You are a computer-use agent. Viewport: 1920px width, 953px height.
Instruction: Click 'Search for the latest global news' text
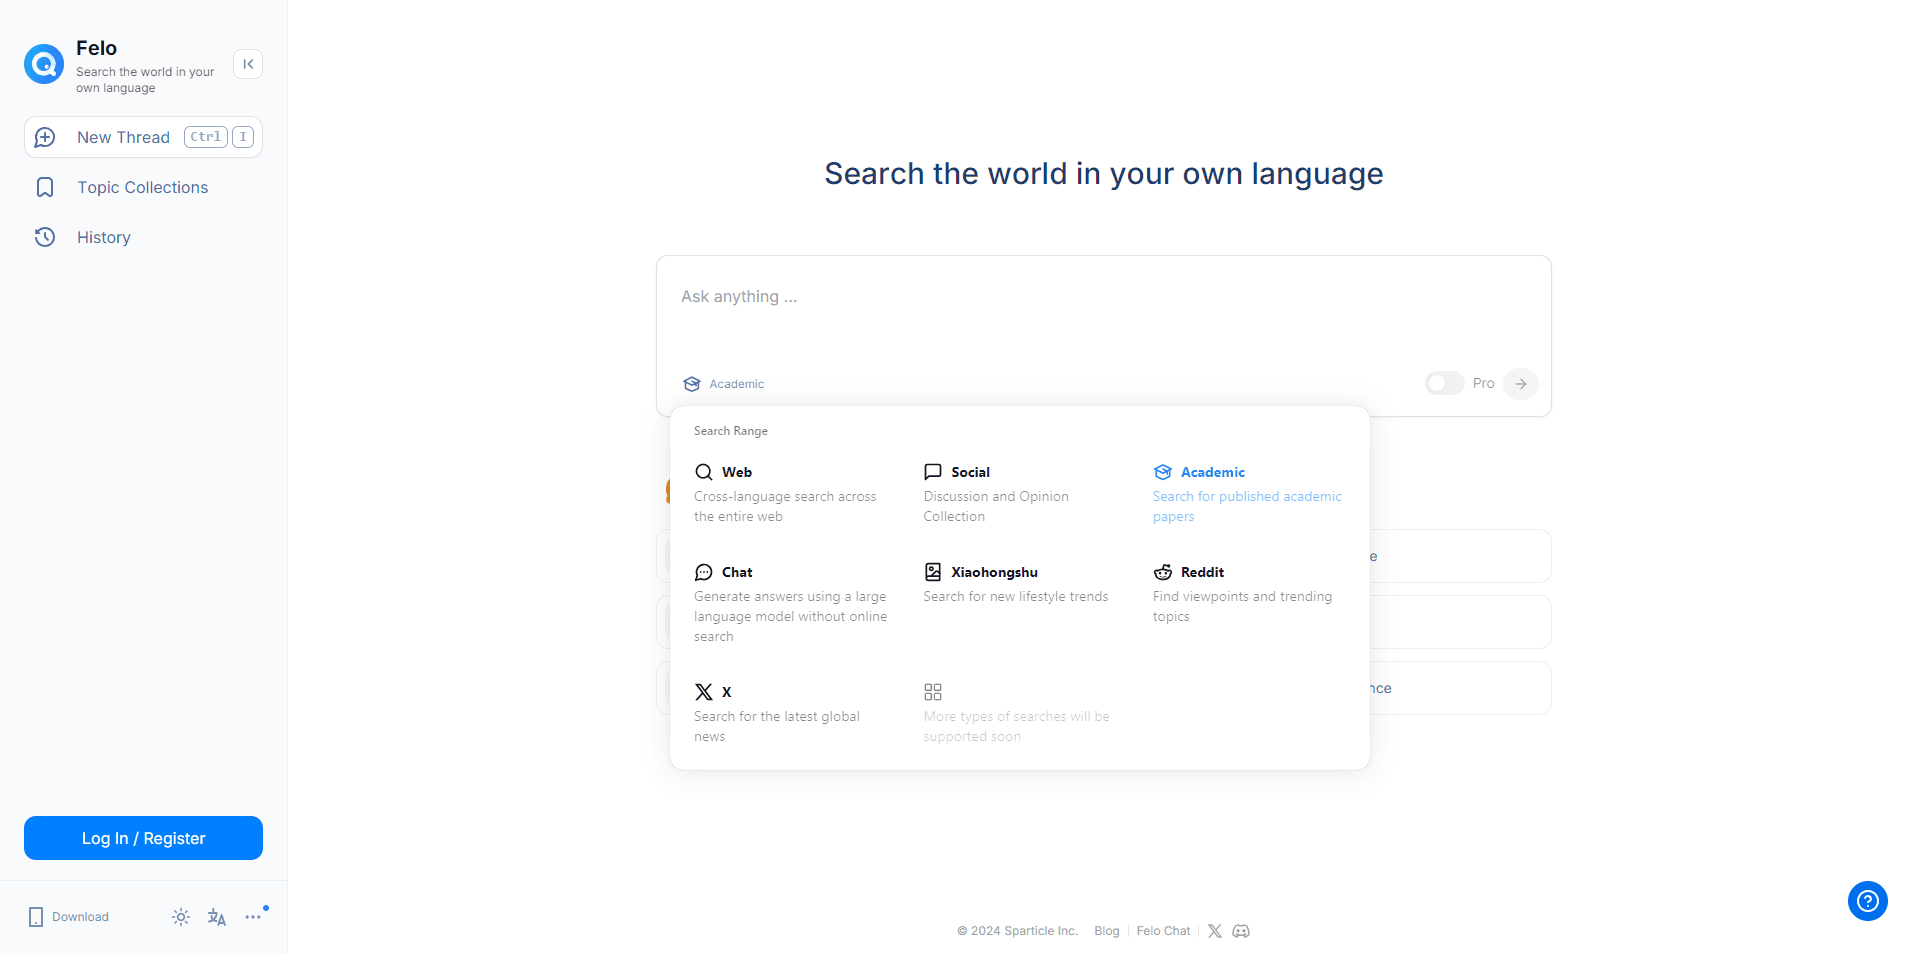coord(777,727)
